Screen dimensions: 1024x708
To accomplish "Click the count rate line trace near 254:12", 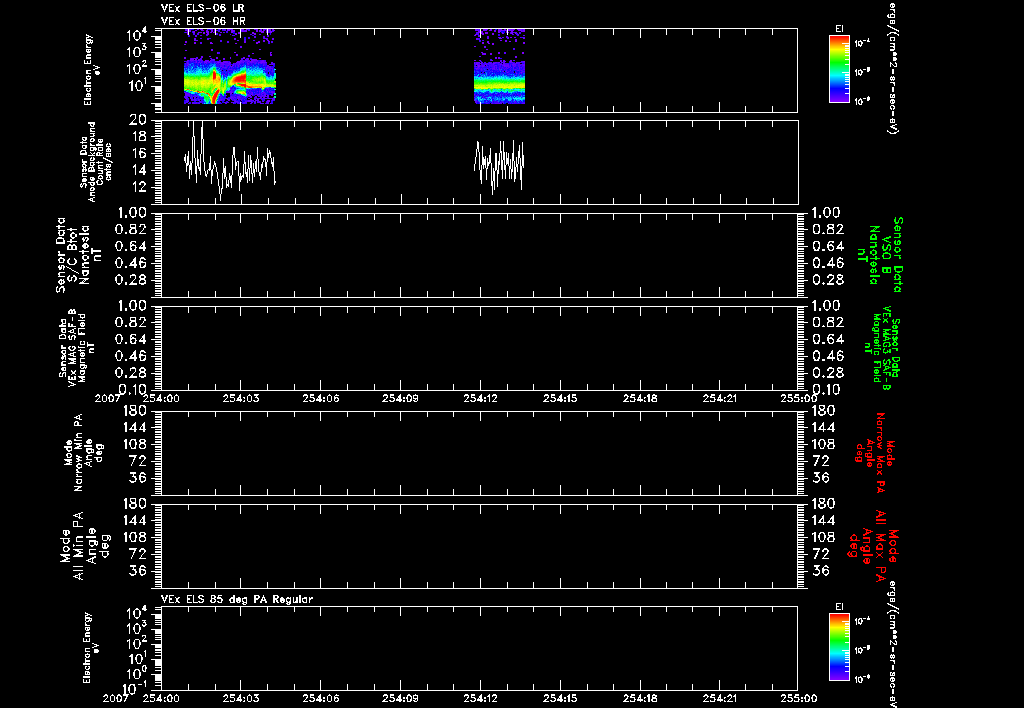I will 499,167.
